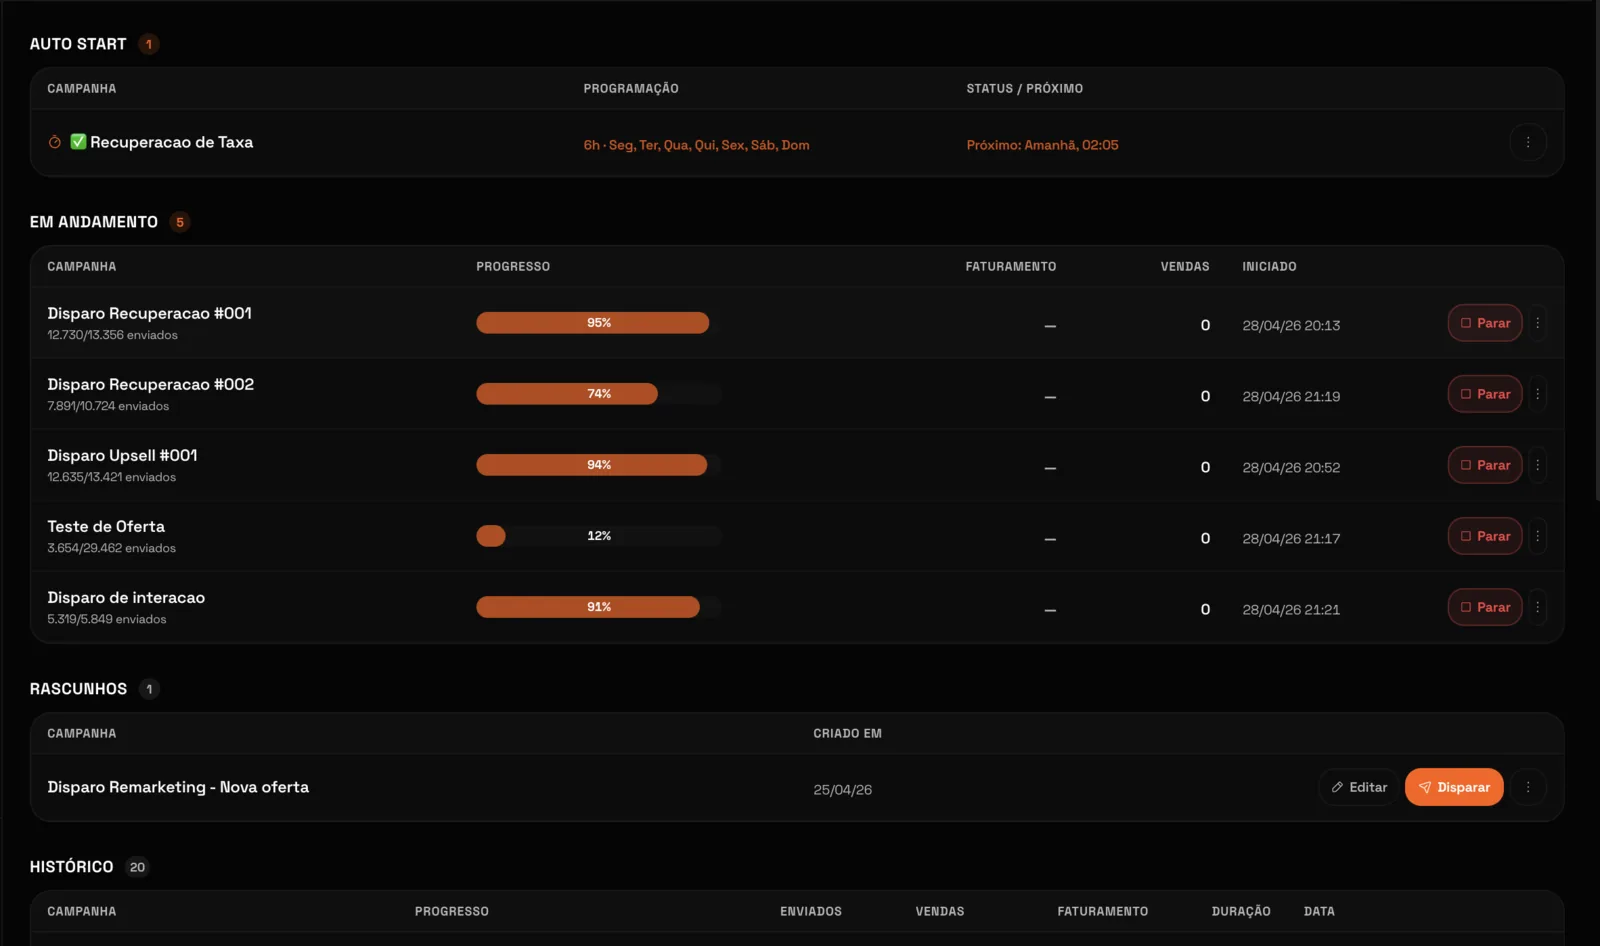
Task: Click start date 28/04/26 21:19
Action: (x=1291, y=396)
